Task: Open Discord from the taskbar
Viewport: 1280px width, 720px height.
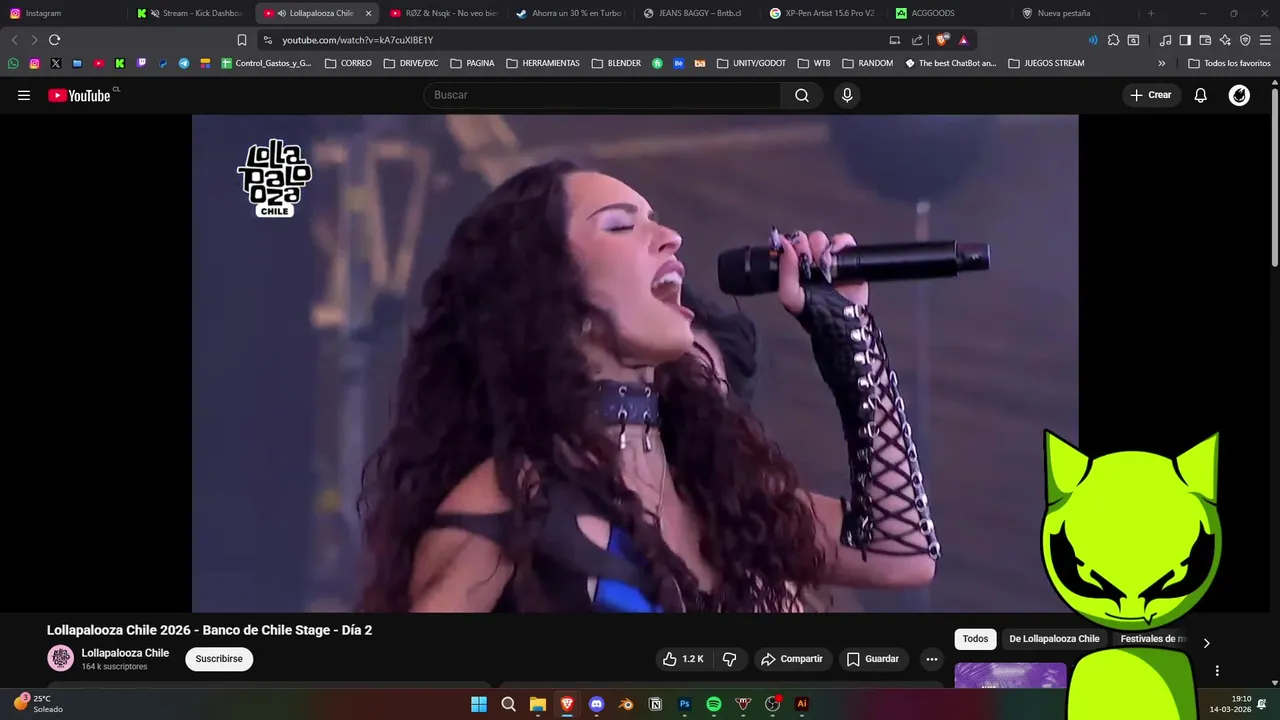Action: pyautogui.click(x=597, y=704)
